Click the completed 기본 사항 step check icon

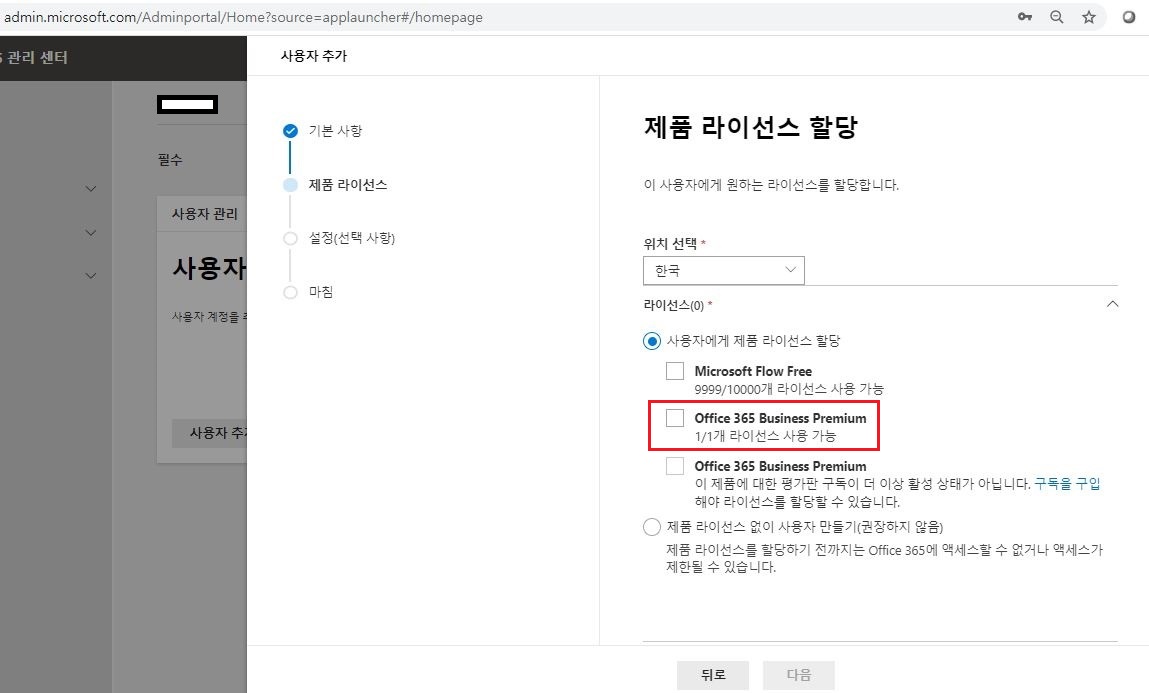[290, 131]
